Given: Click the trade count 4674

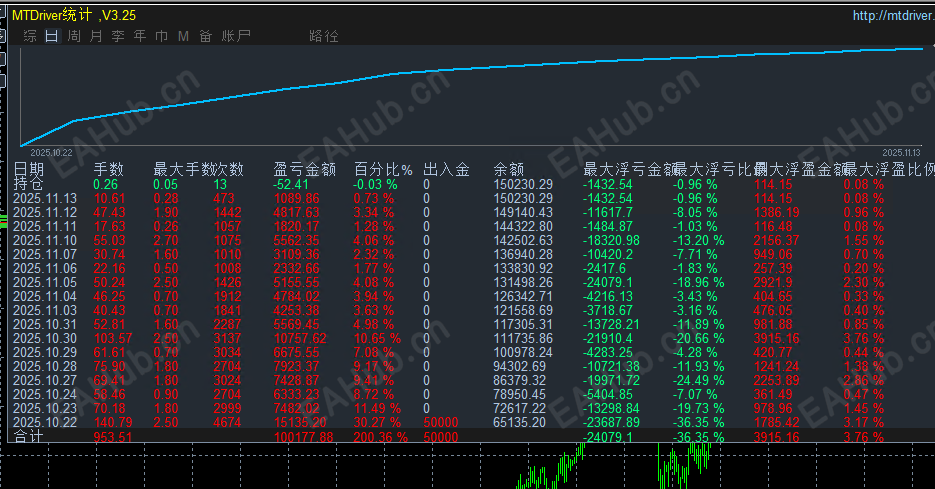Looking at the screenshot, I should point(227,422).
